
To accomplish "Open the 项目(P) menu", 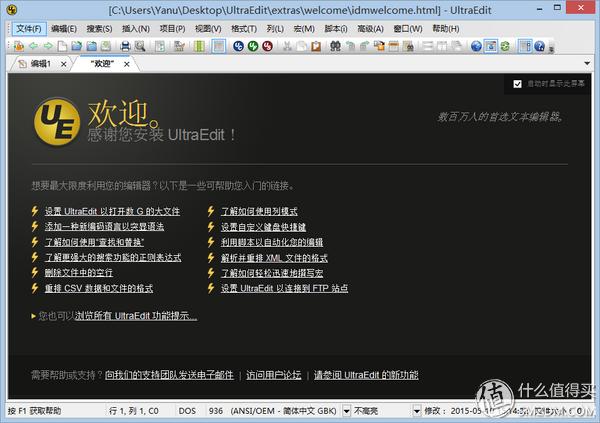I will tap(172, 29).
